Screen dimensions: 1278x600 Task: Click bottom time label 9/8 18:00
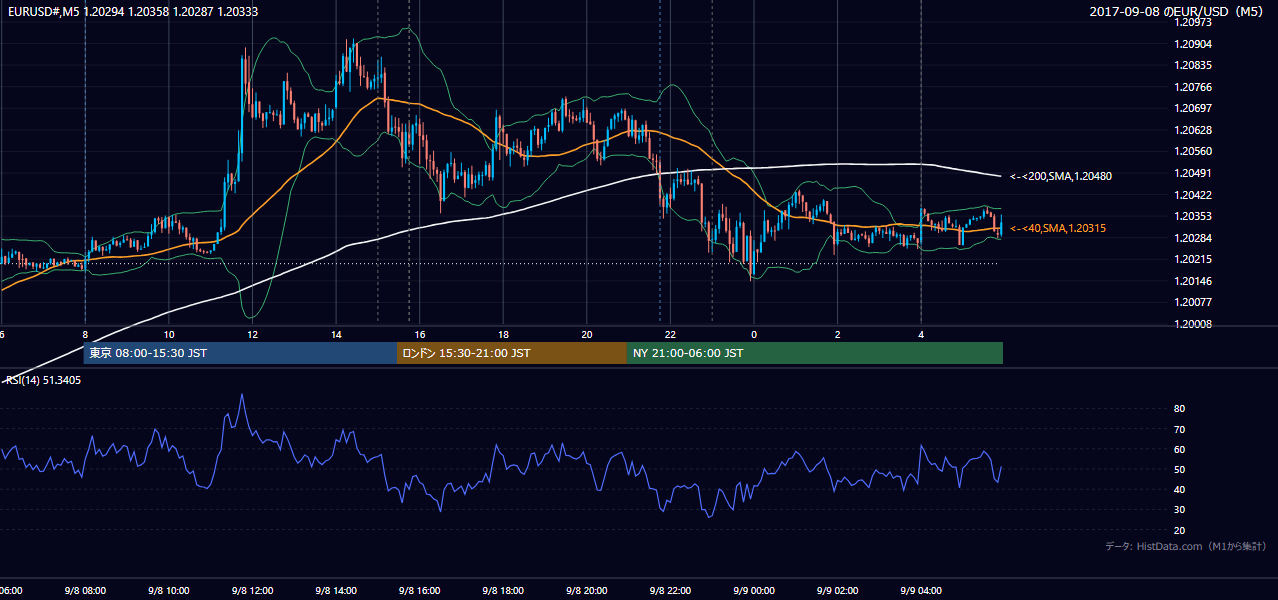[503, 591]
